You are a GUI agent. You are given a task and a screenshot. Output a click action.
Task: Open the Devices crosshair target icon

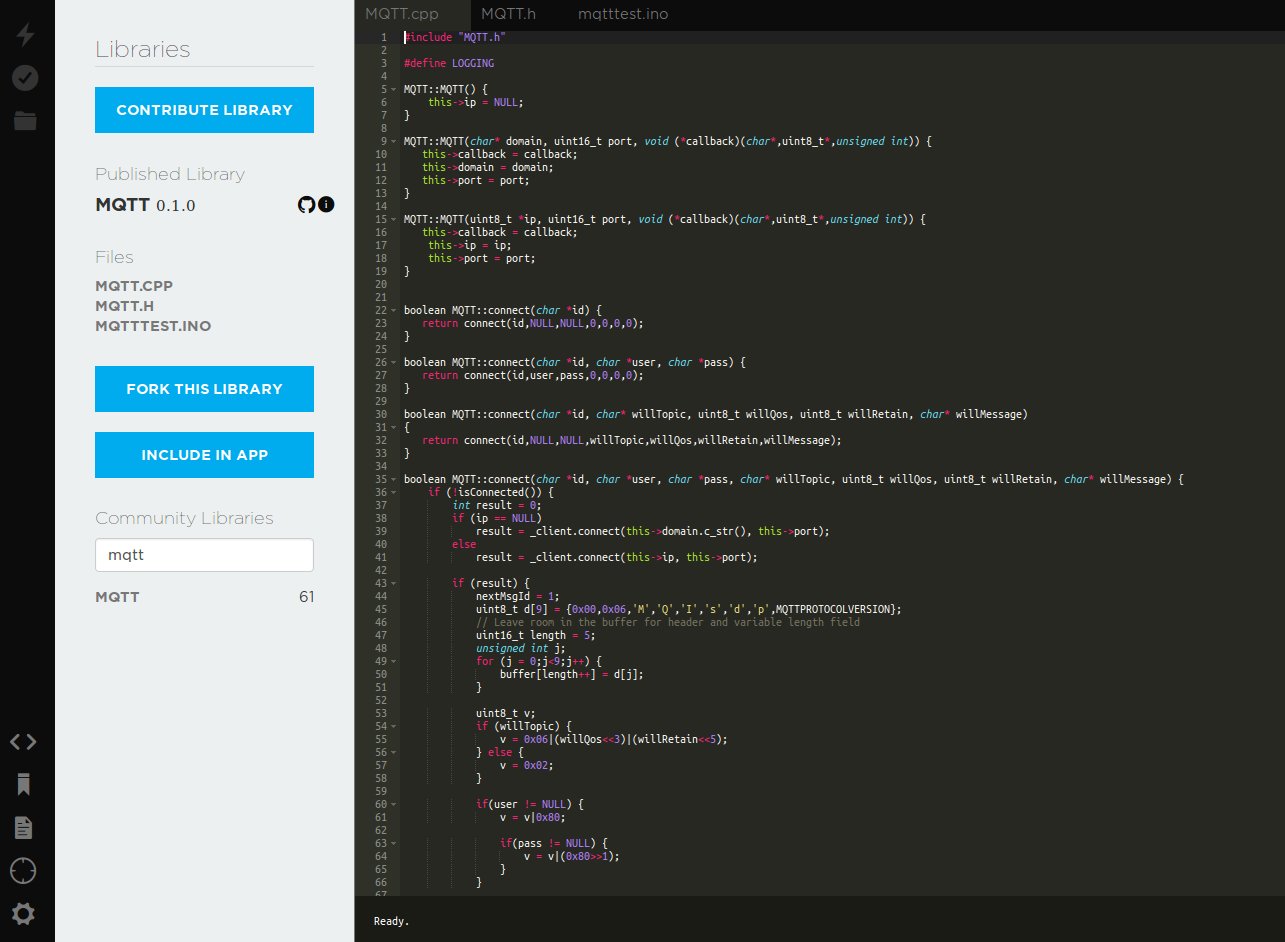(23, 871)
